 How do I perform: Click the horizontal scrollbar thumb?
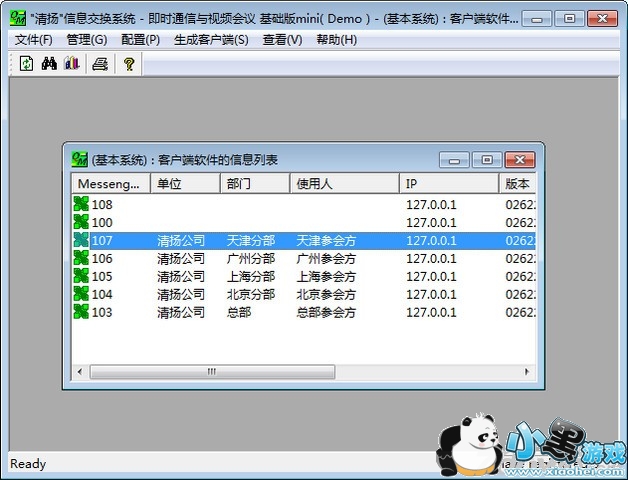click(212, 372)
